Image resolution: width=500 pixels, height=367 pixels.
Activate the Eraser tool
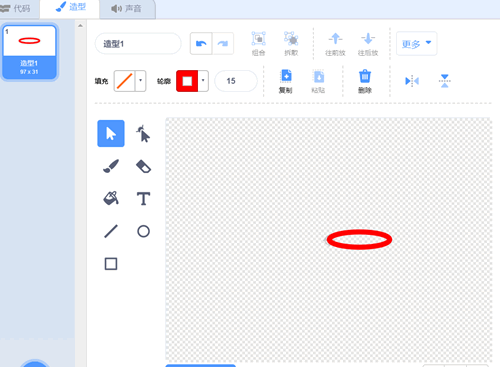coord(143,166)
